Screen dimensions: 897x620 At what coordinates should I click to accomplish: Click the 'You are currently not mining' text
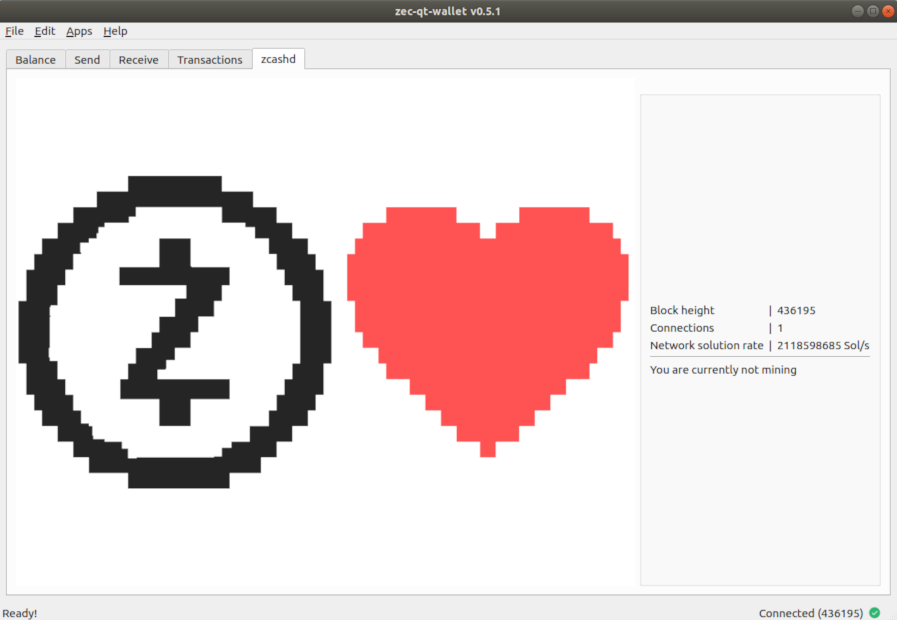723,370
